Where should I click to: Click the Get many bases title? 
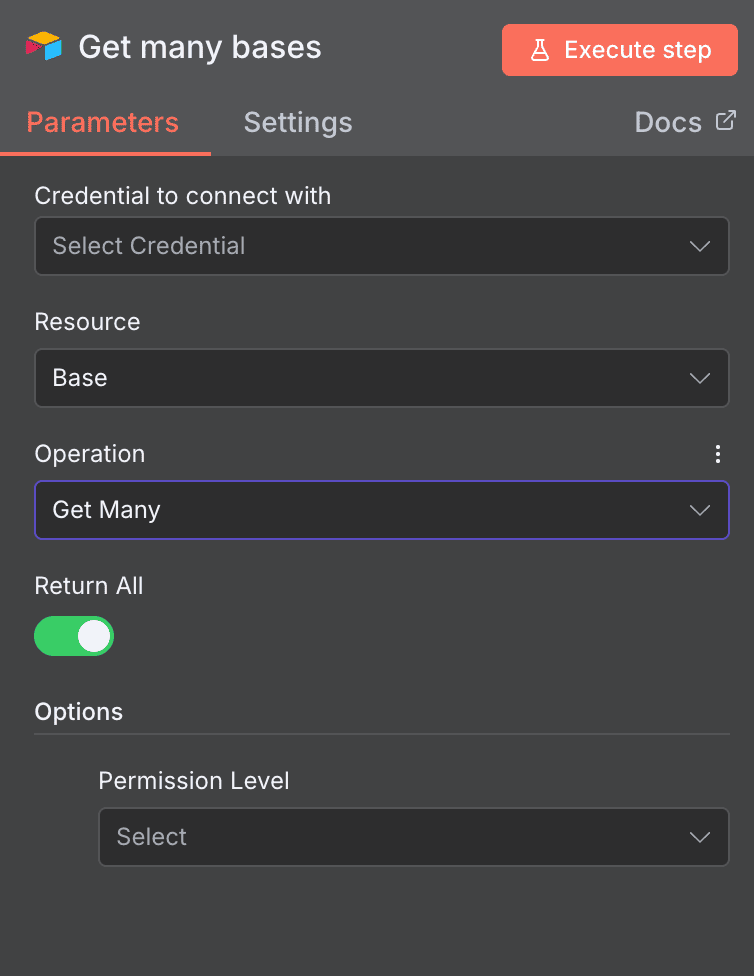point(199,46)
